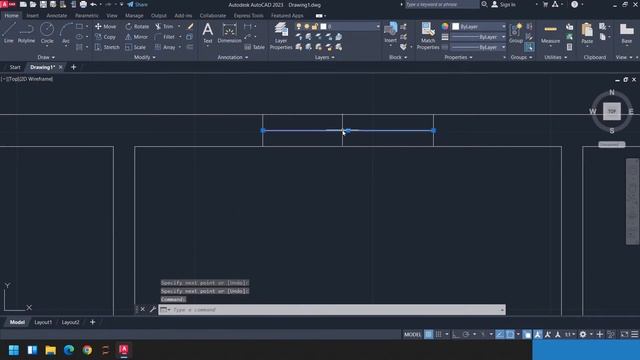Viewport: 640px width, 360px height.
Task: Expand the Modify panel
Action: (x=144, y=58)
